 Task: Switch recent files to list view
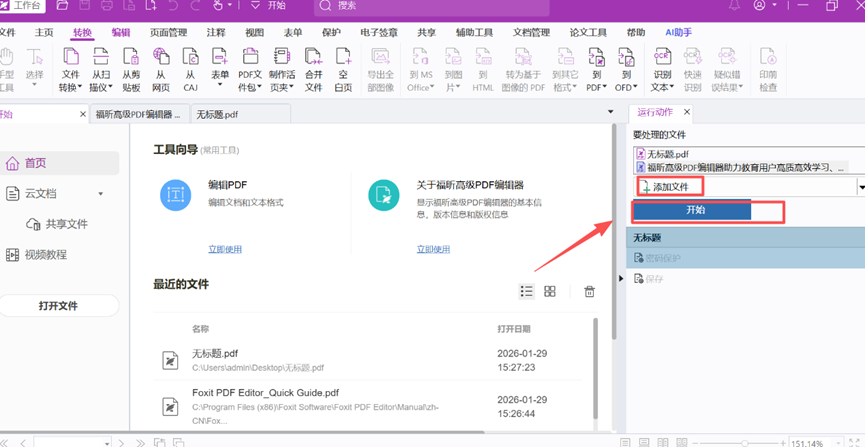coord(526,291)
